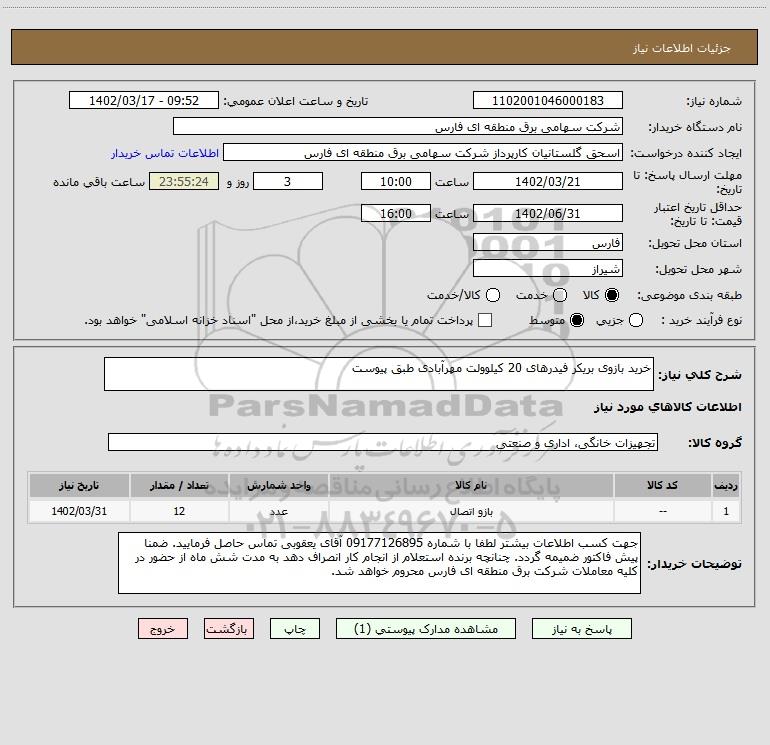Viewport: 770px width, 745px height.
Task: Click the کد کالا column header
Action: pos(662,486)
